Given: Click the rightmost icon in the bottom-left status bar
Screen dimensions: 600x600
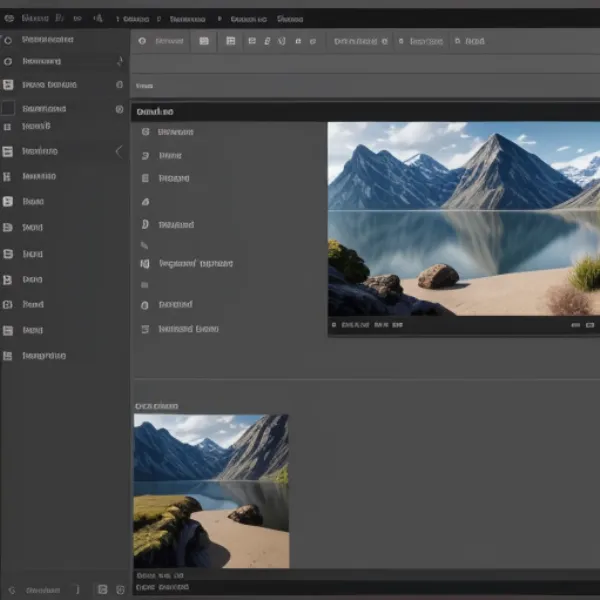Looking at the screenshot, I should pyautogui.click(x=120, y=590).
